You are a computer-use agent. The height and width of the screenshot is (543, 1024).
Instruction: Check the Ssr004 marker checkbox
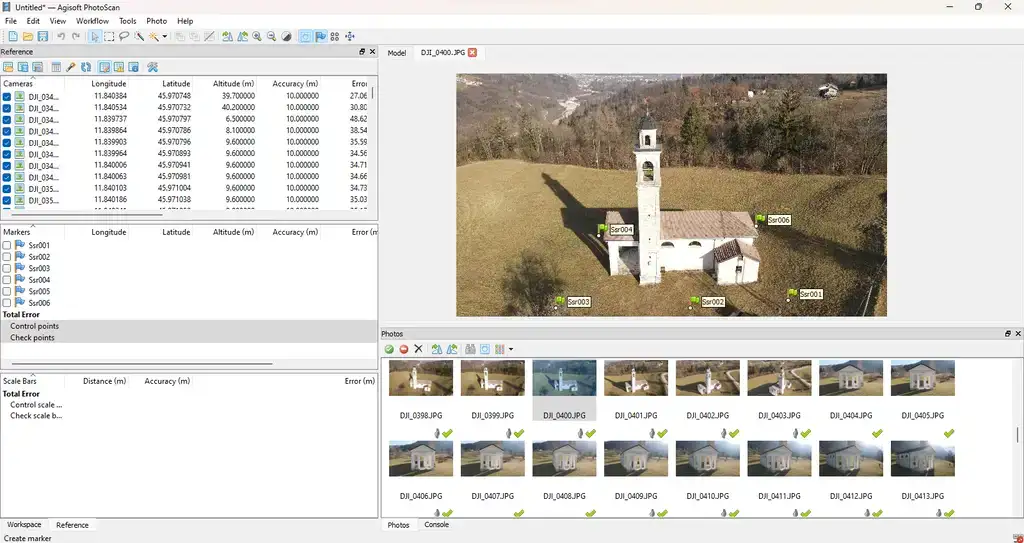(x=7, y=280)
